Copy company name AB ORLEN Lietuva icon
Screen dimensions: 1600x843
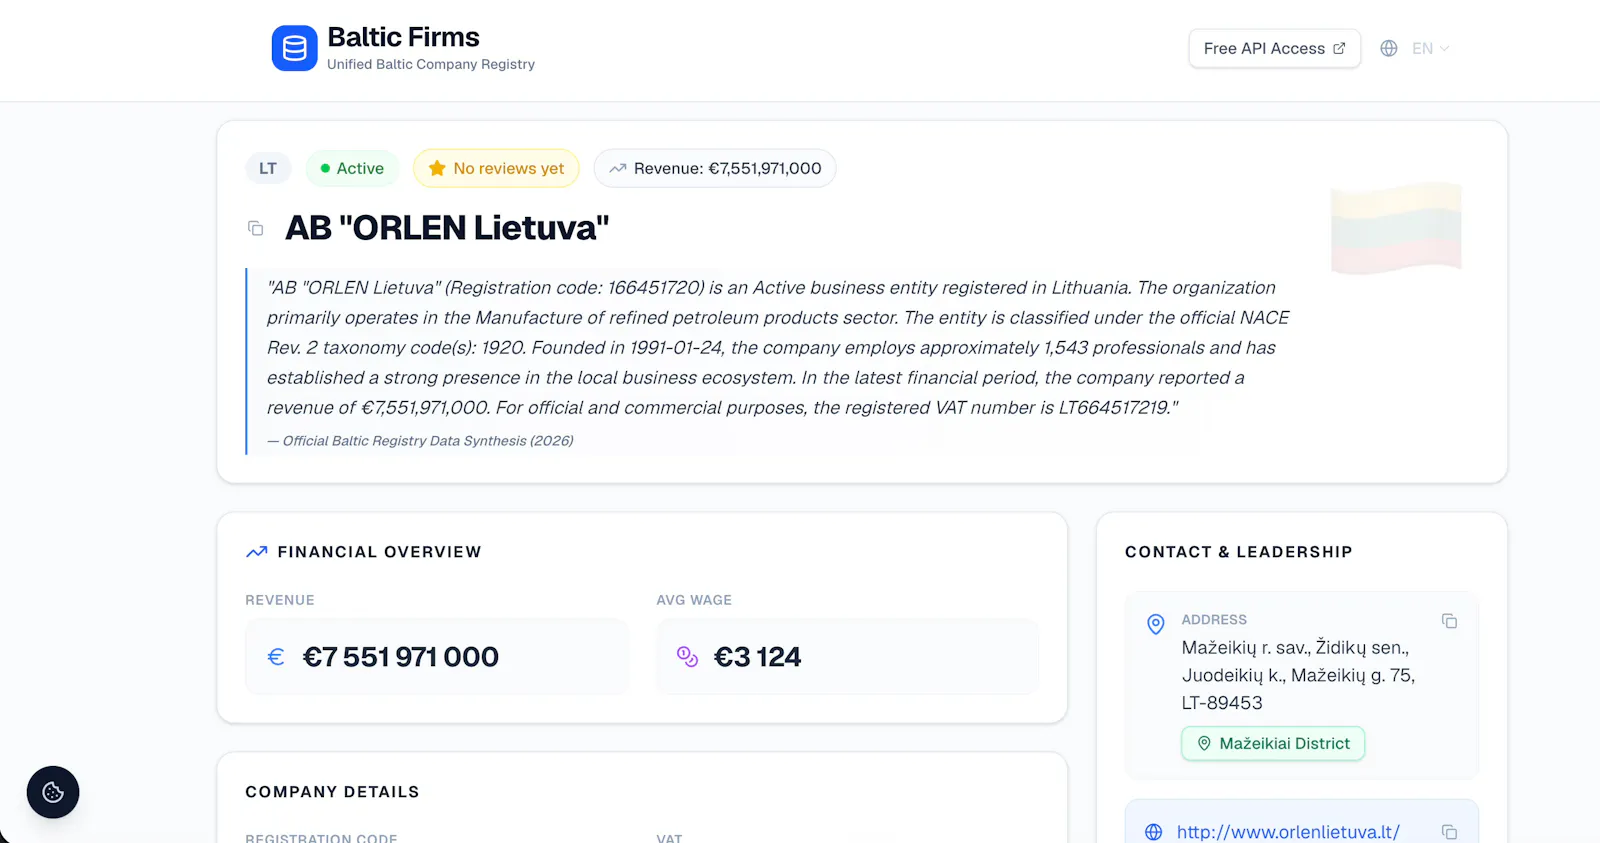pos(255,228)
